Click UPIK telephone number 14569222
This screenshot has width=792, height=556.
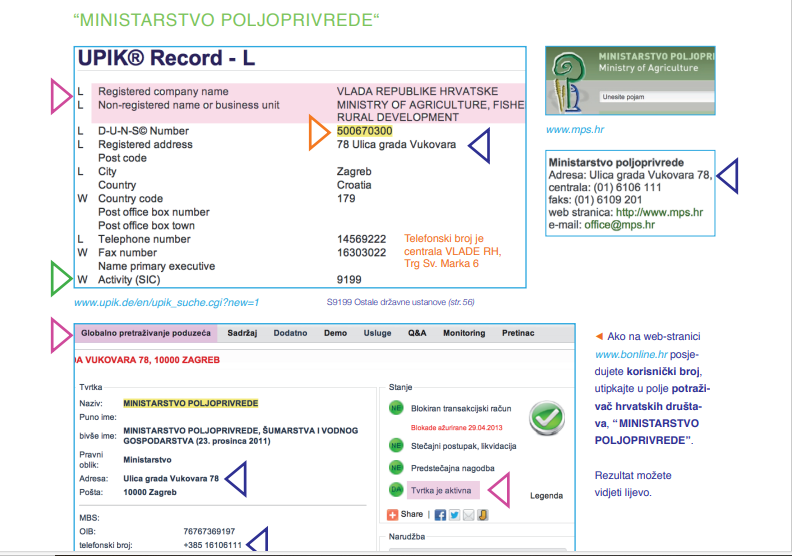point(362,239)
